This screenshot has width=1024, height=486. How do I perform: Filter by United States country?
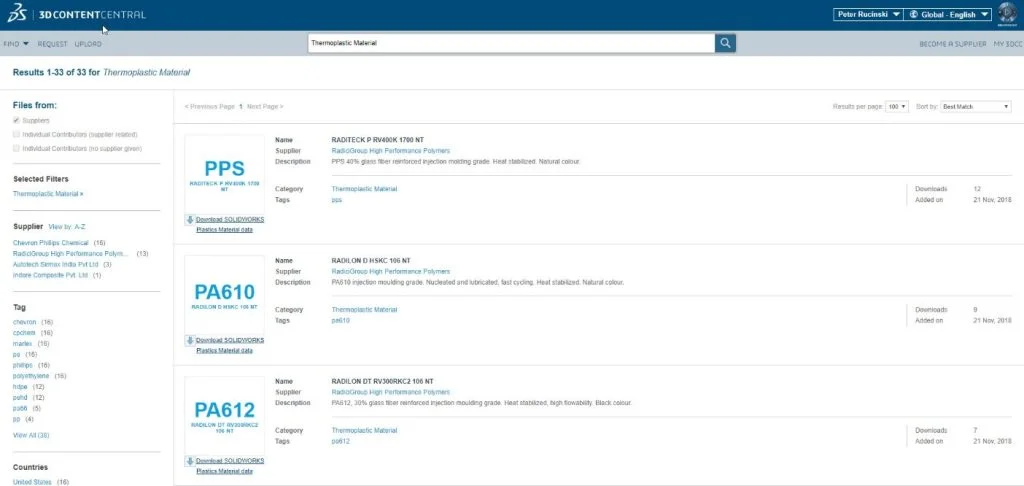click(x=33, y=482)
